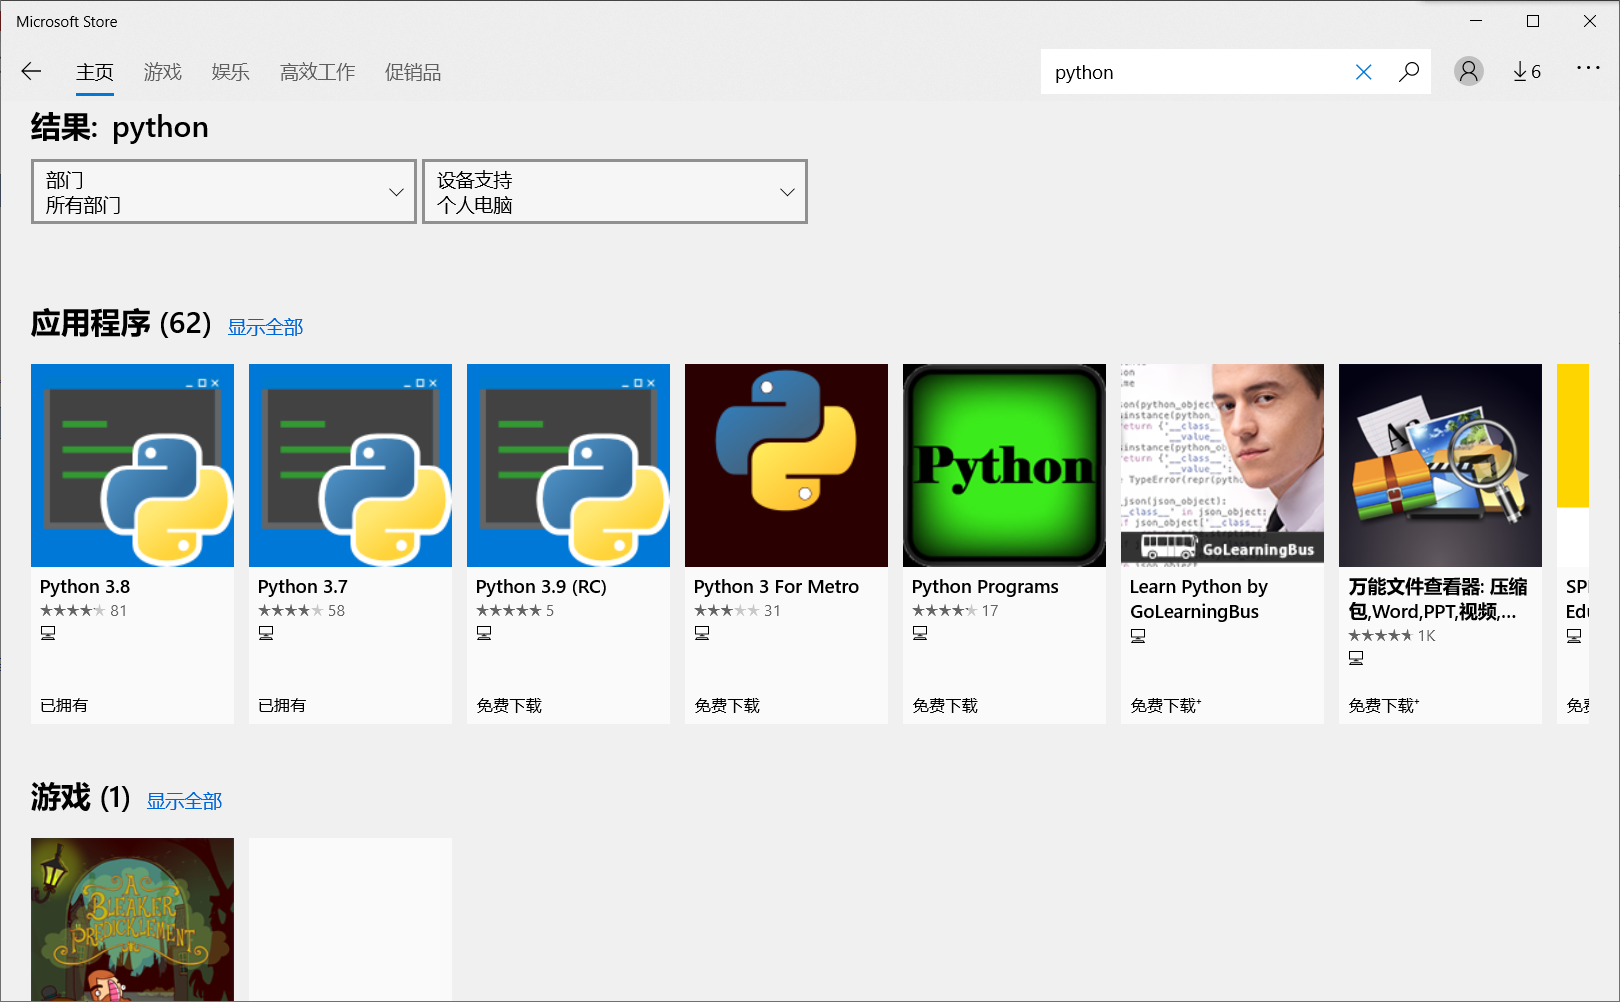Open Python 3 For Metro icon
The image size is (1620, 1002).
(x=786, y=465)
